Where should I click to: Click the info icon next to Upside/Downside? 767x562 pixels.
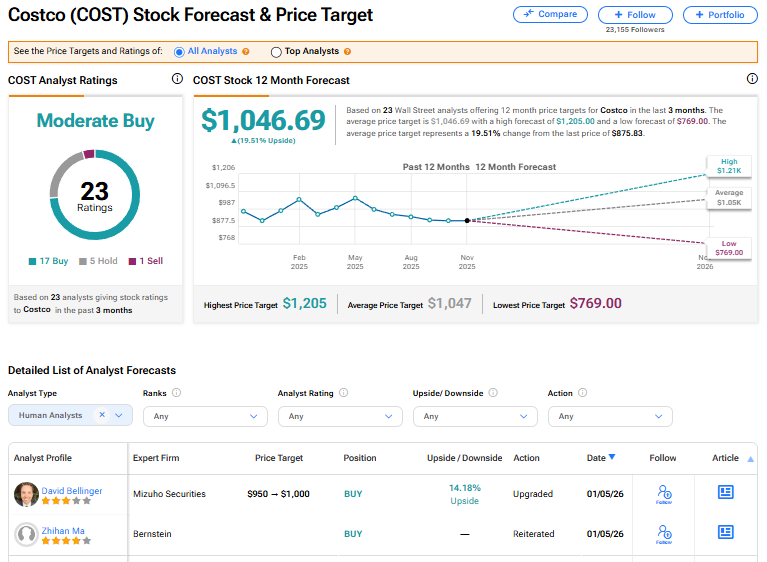tap(493, 394)
